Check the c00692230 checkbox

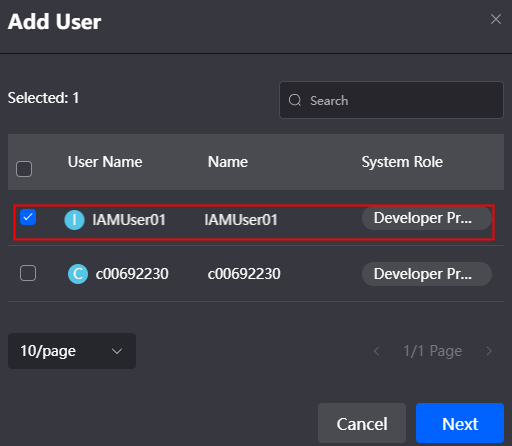pos(28,273)
